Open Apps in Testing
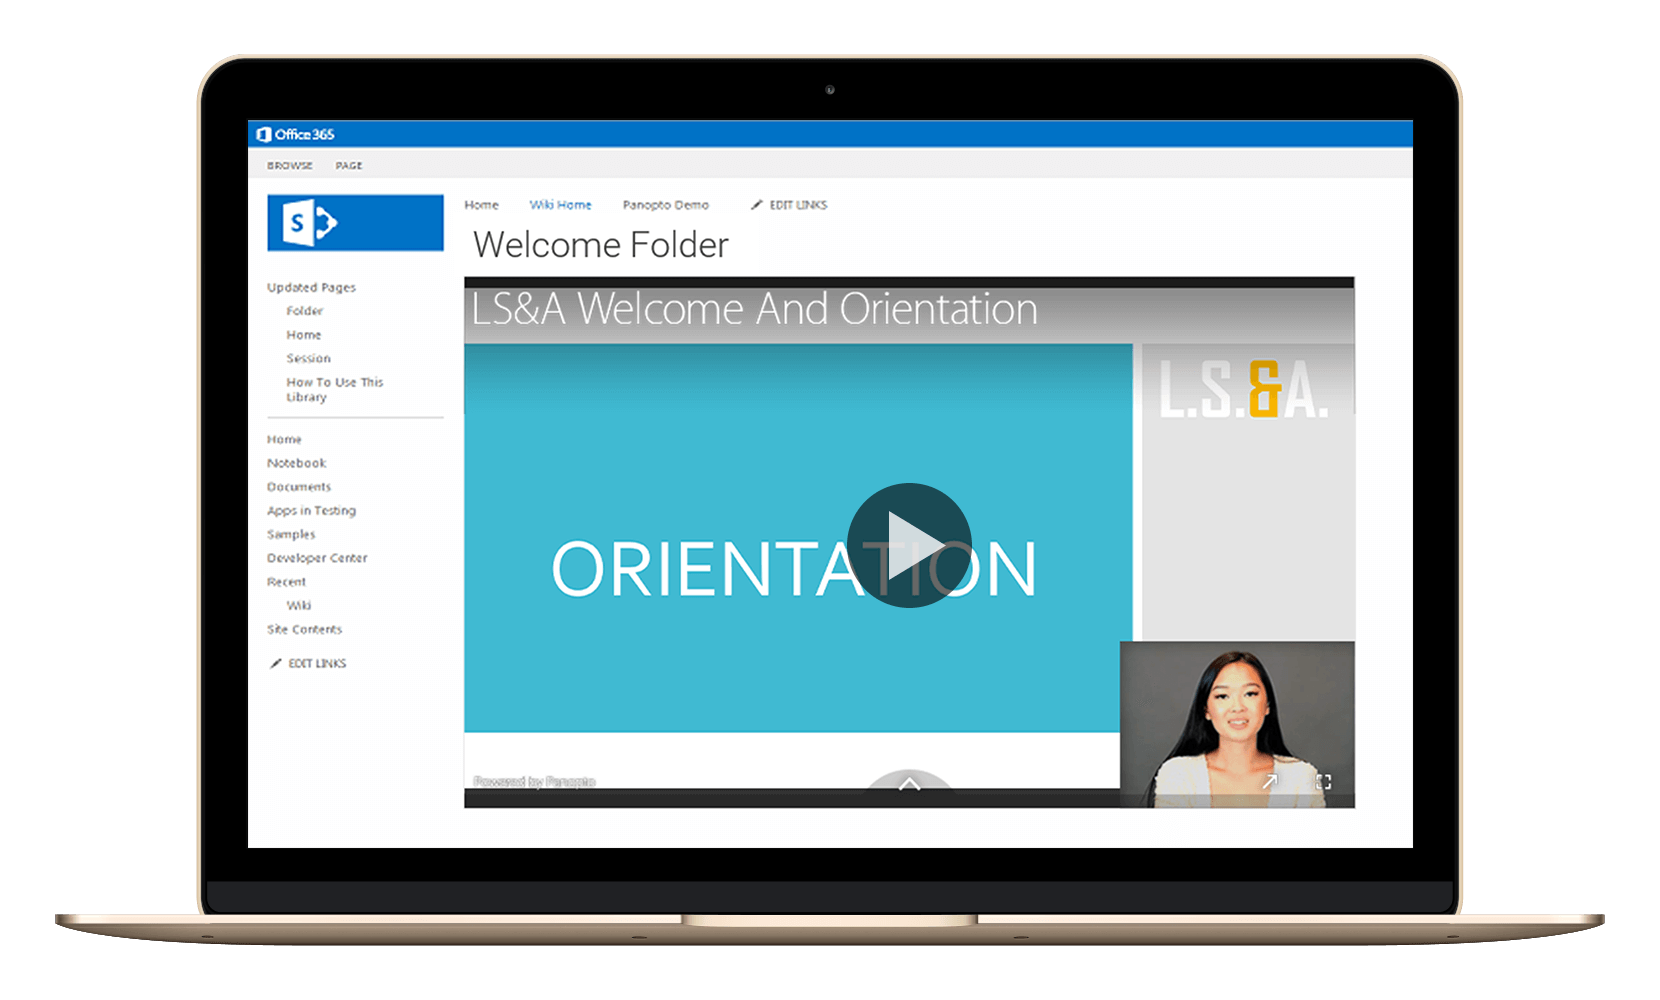 pyautogui.click(x=310, y=510)
